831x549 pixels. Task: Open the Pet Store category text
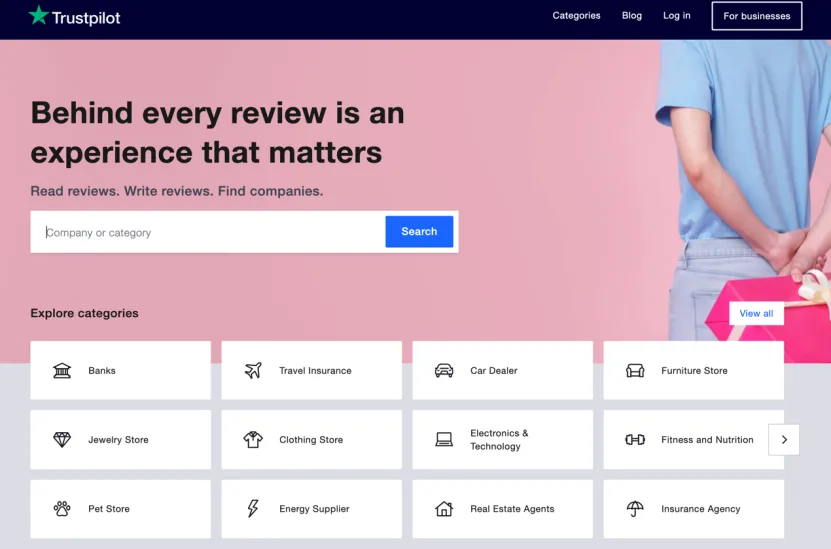click(109, 509)
